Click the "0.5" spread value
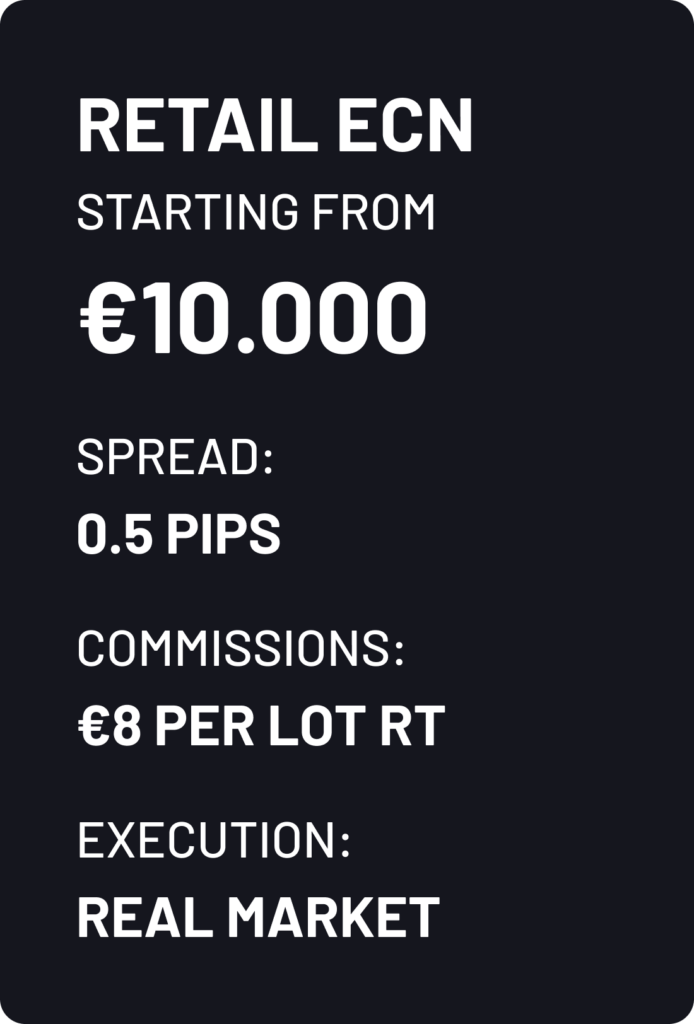694x1024 pixels. [x=114, y=536]
